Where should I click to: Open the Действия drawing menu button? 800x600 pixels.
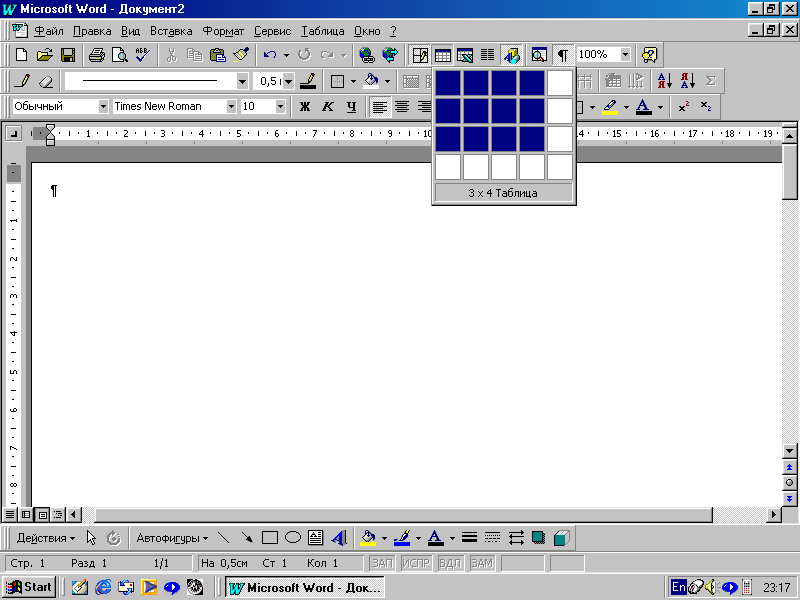click(x=46, y=538)
